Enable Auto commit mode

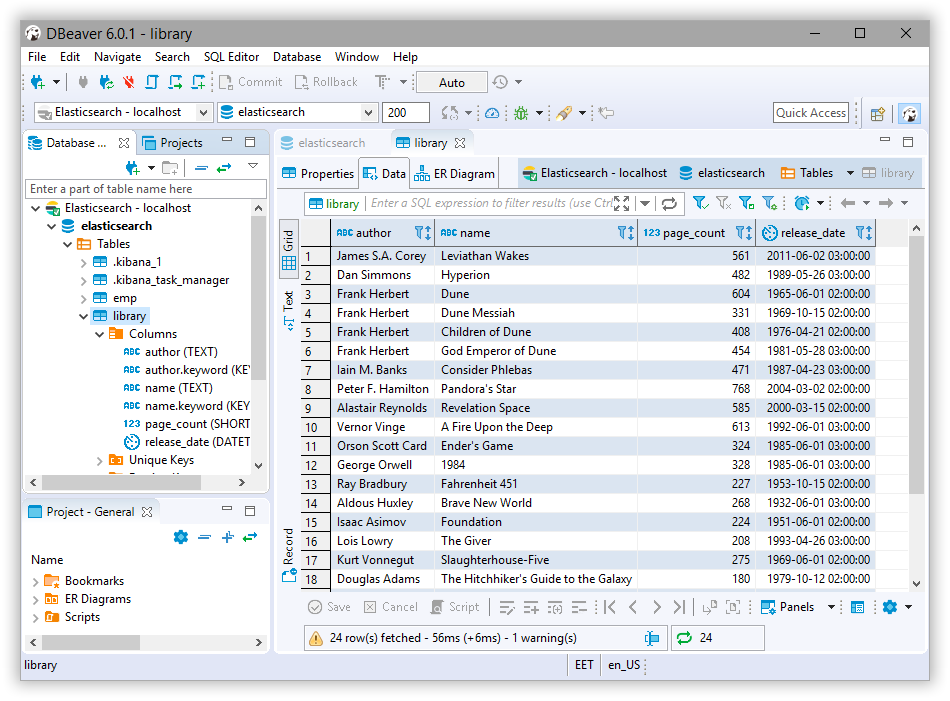(x=450, y=82)
